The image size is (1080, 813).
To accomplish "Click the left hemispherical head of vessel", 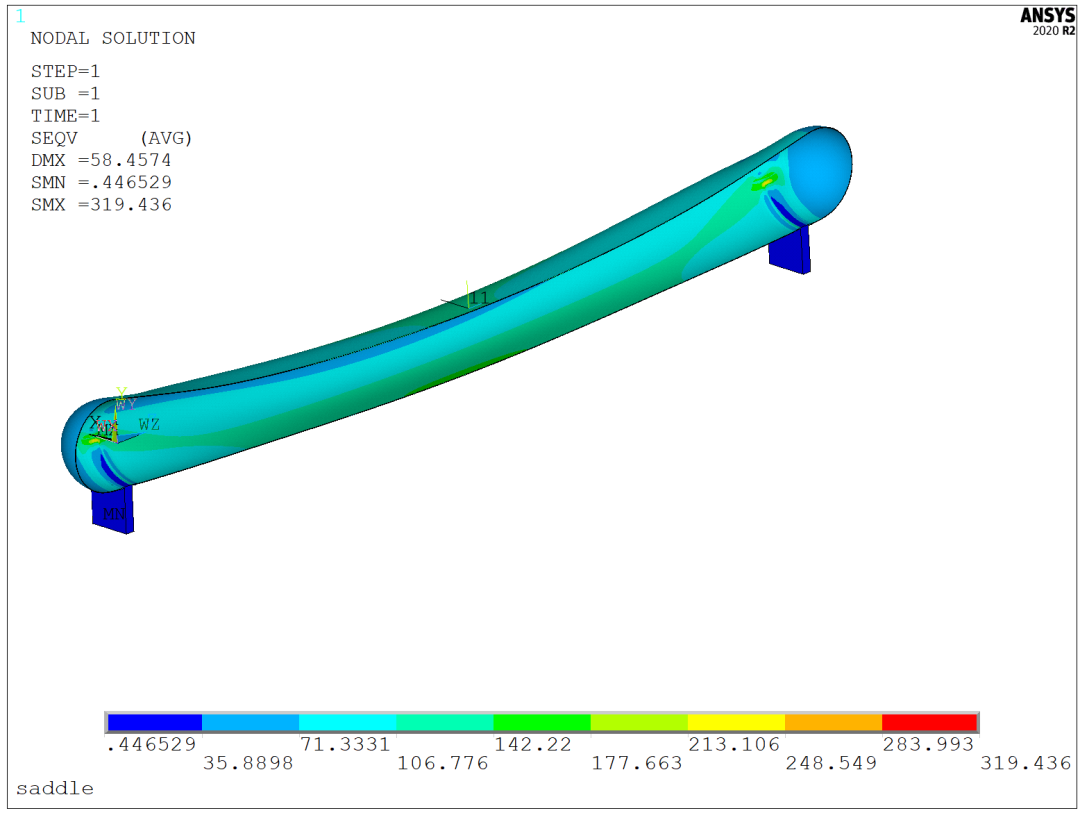I will click(x=77, y=445).
